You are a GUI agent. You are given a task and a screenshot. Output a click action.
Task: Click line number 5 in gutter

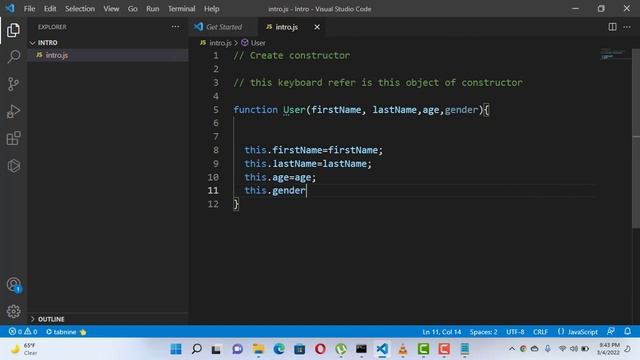tap(216, 109)
